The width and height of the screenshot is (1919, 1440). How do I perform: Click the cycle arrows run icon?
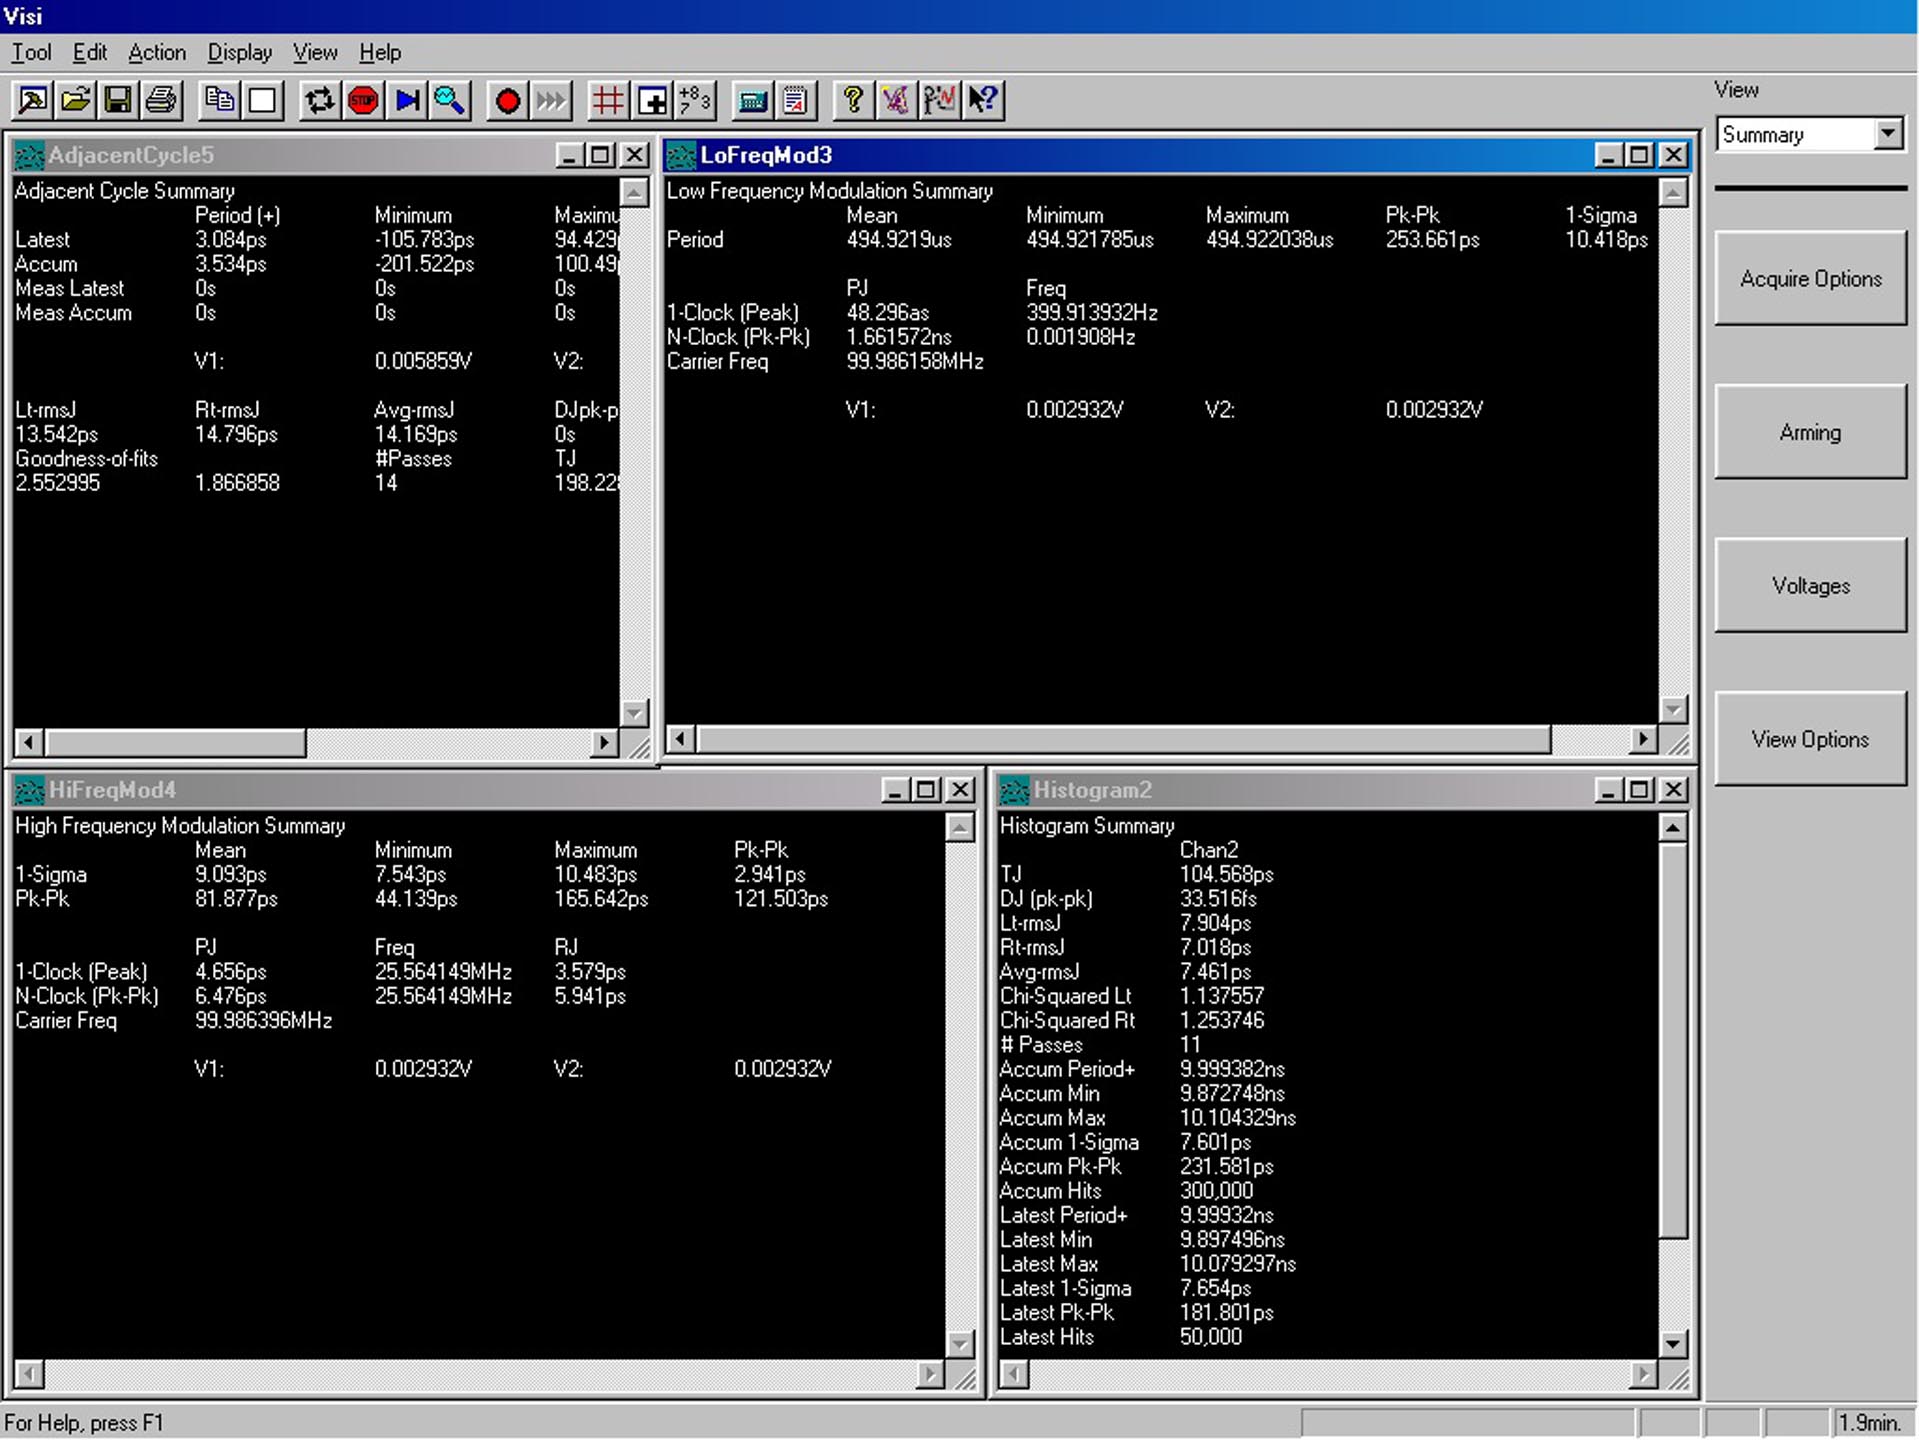click(320, 100)
